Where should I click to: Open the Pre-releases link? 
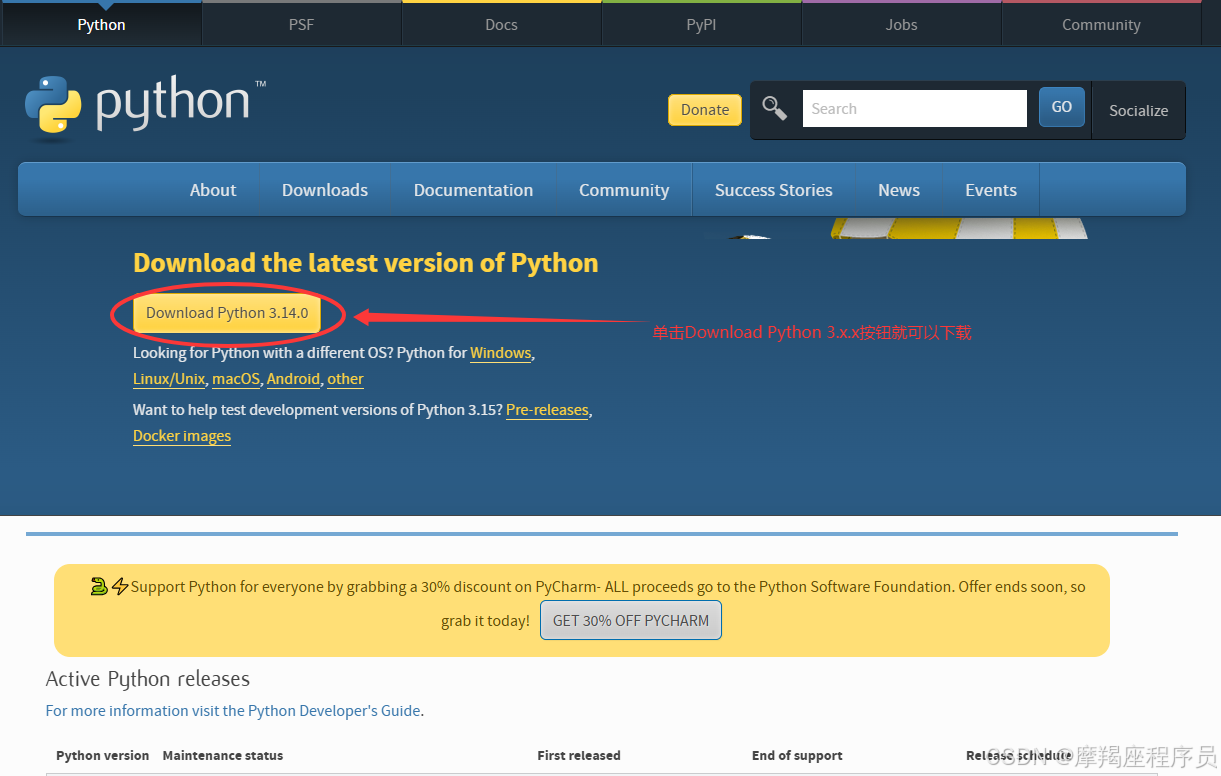[547, 410]
